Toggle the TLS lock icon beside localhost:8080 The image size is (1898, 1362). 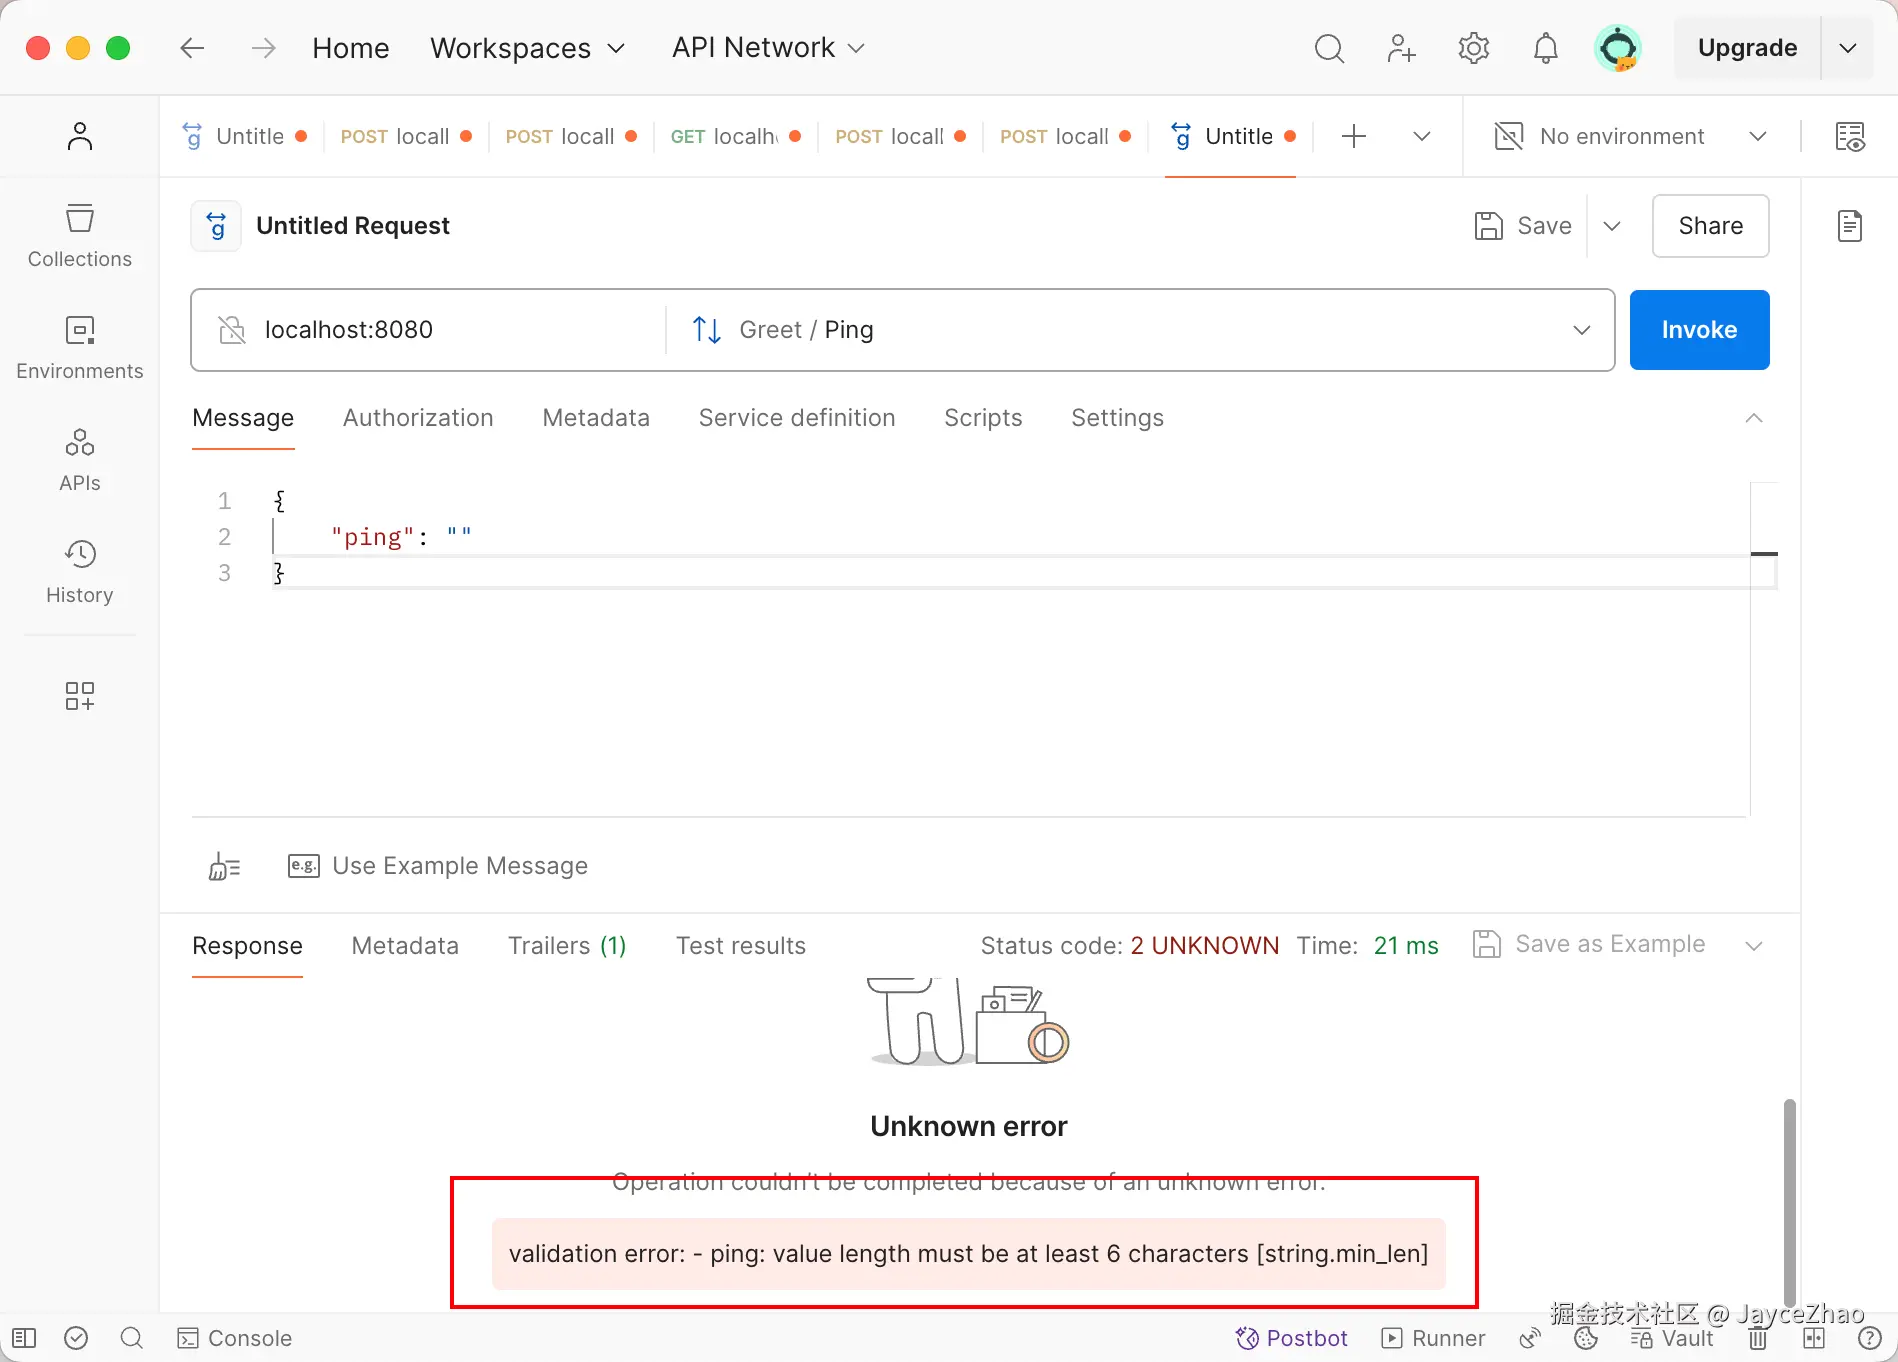(x=232, y=330)
